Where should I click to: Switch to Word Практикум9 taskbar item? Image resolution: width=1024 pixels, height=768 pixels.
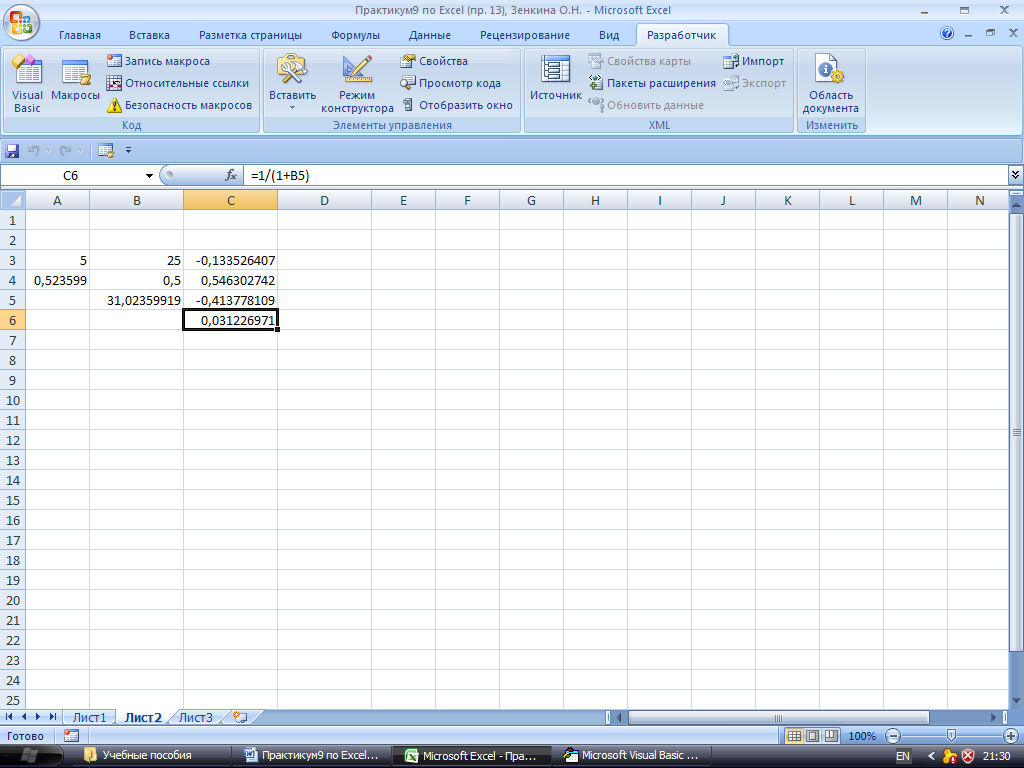click(311, 756)
